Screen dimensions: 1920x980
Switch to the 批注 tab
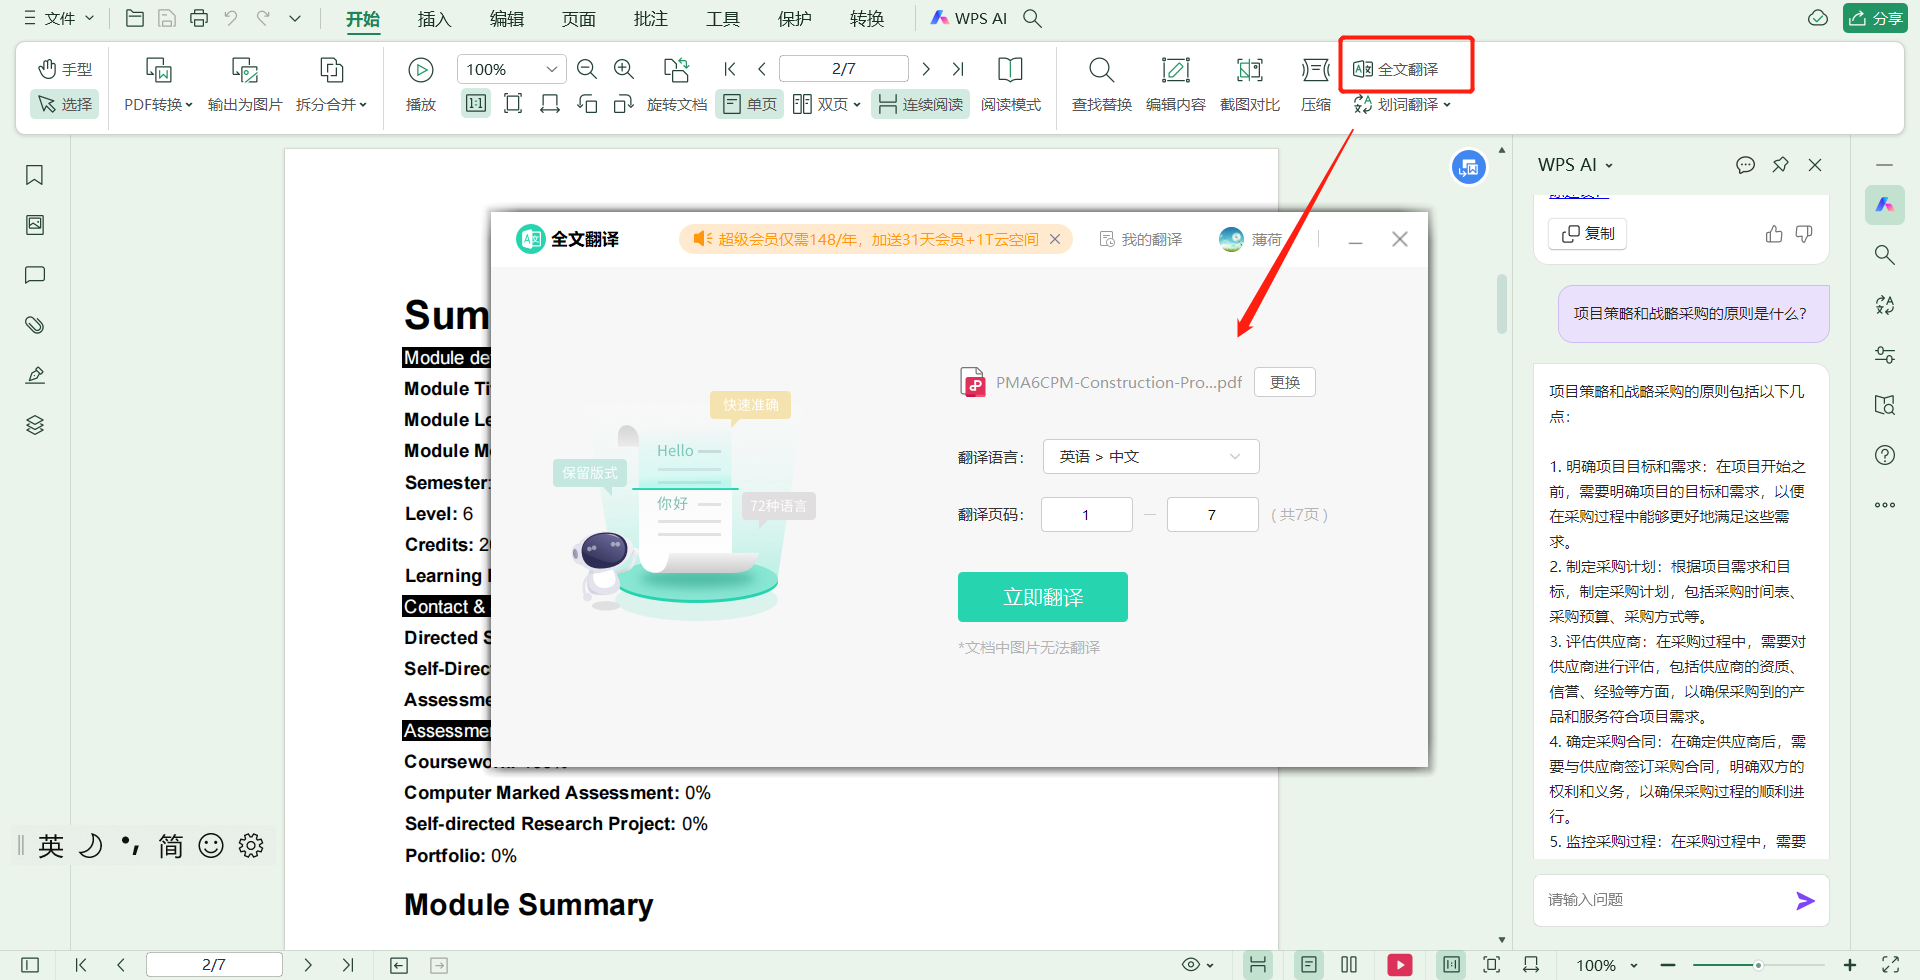coord(651,19)
